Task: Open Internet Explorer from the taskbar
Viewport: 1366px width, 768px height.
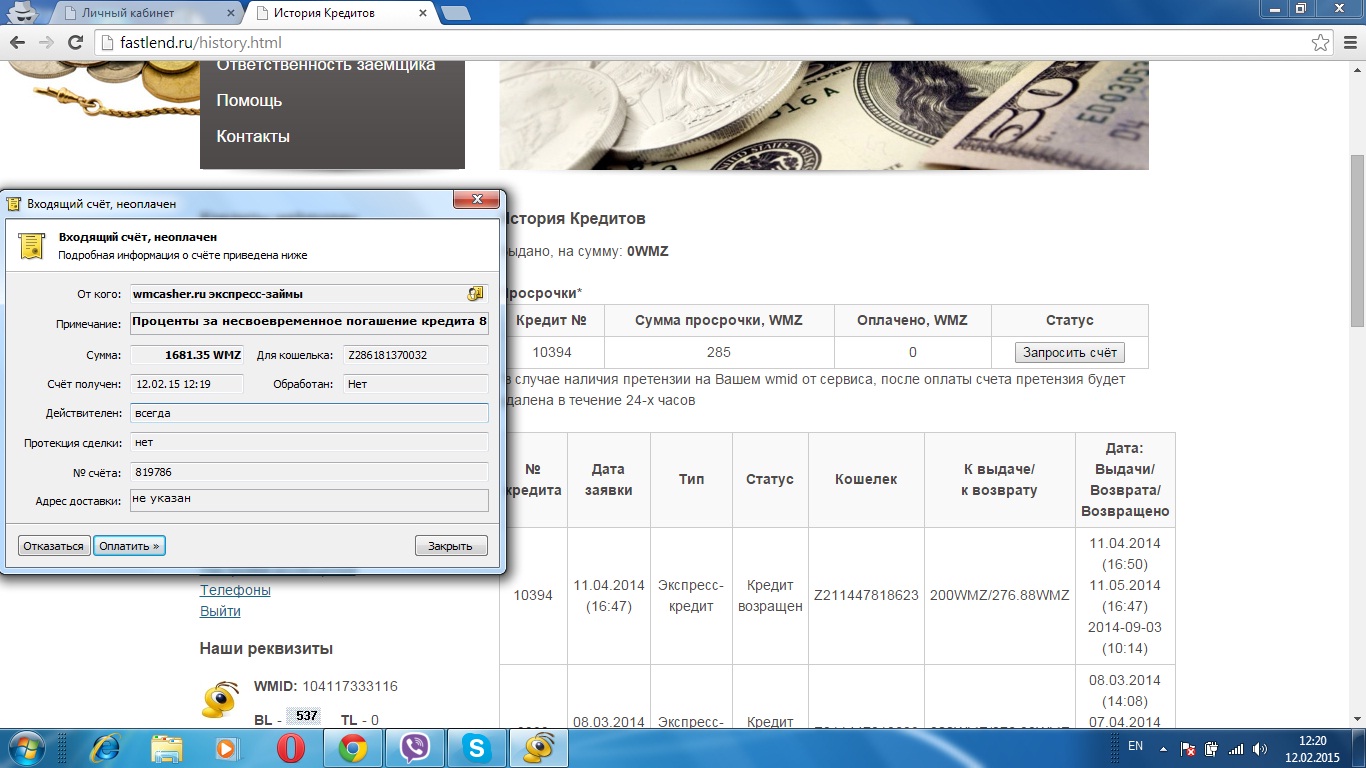Action: 106,748
